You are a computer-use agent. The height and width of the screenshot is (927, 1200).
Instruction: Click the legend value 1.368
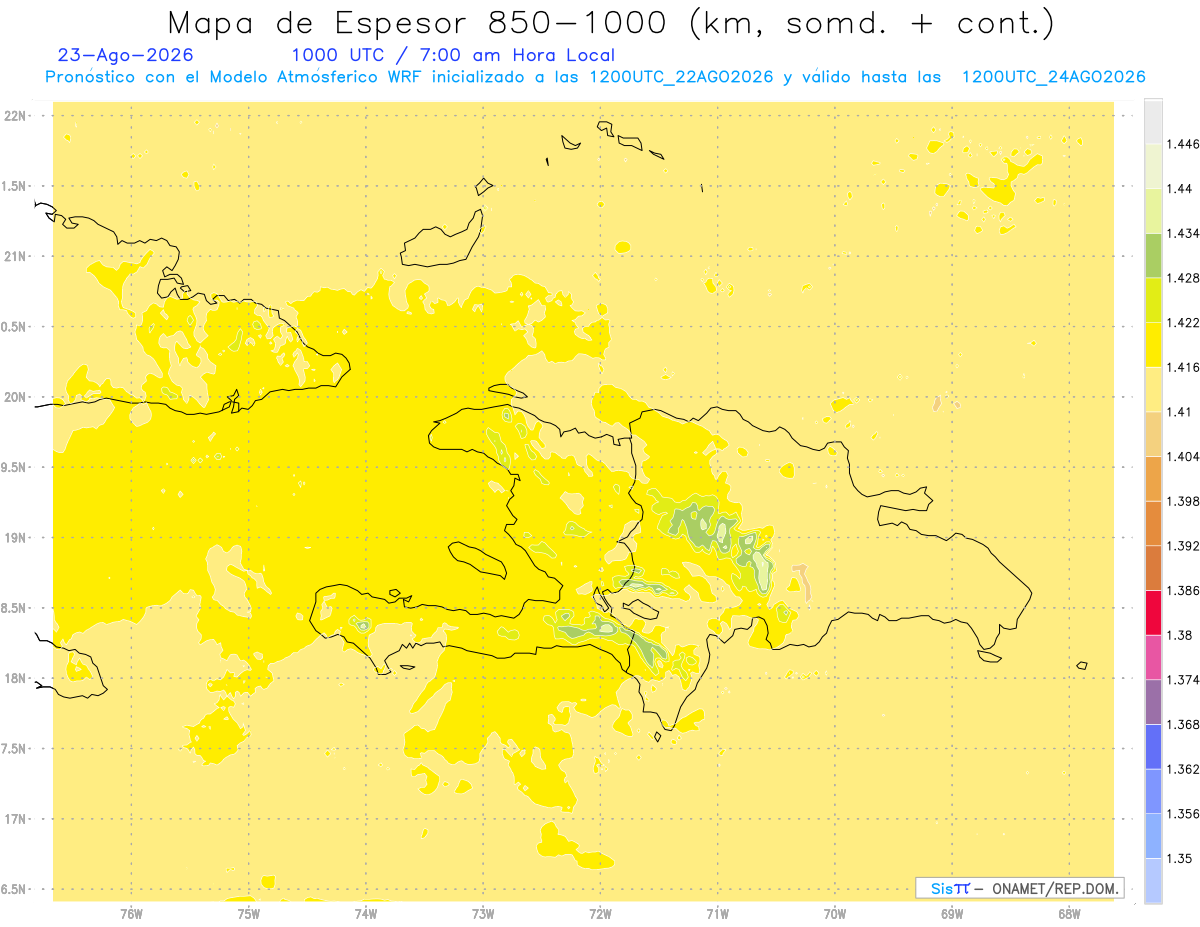pos(1183,724)
